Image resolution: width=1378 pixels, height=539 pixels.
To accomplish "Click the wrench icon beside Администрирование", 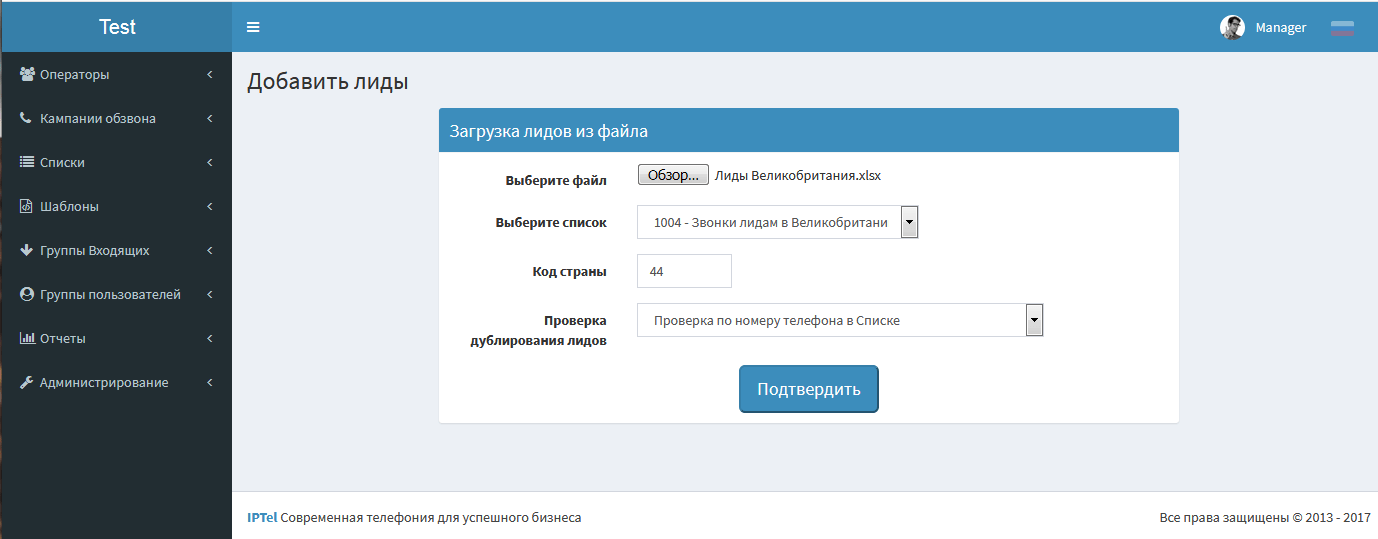I will tap(27, 382).
